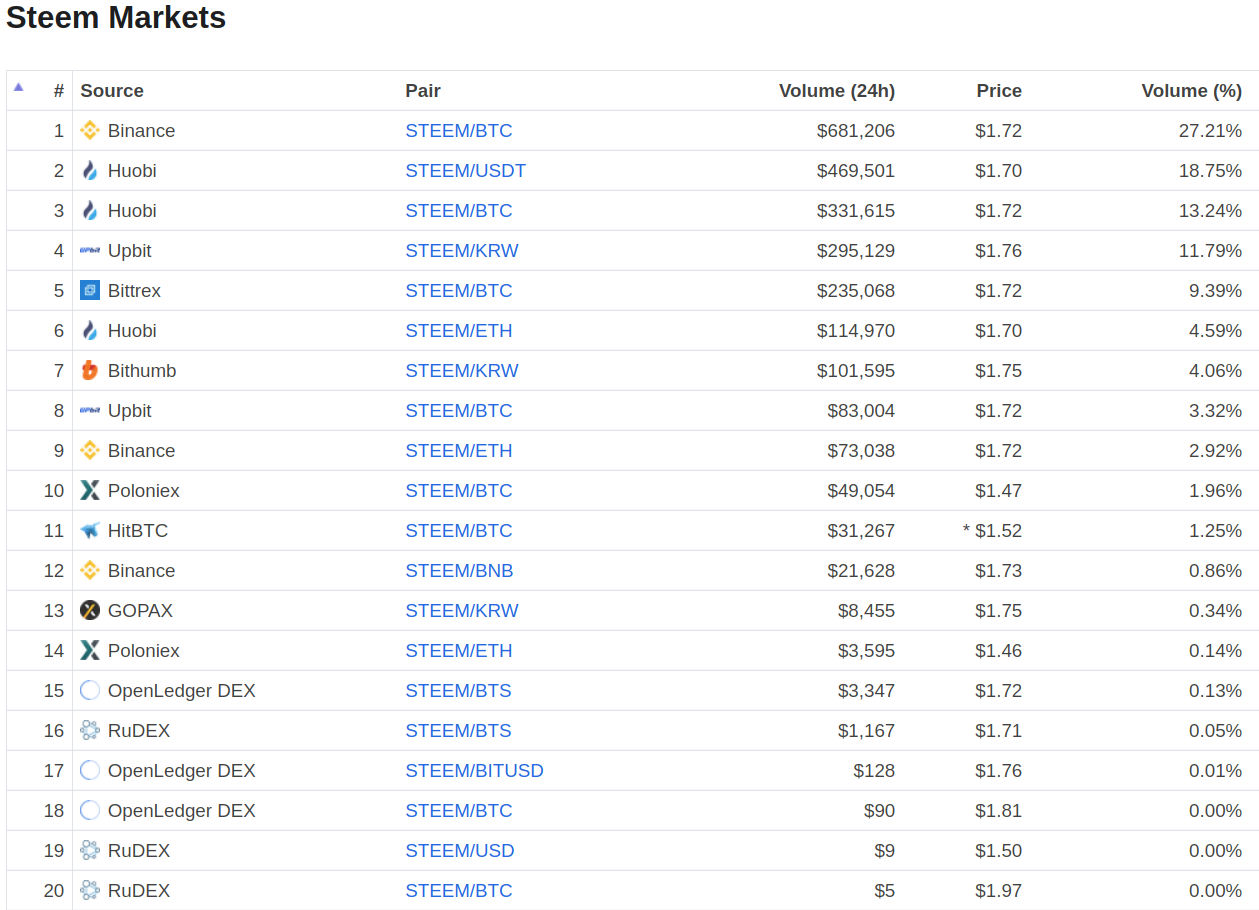
Task: Click the Bittrex icon in row 5
Action: [x=90, y=290]
